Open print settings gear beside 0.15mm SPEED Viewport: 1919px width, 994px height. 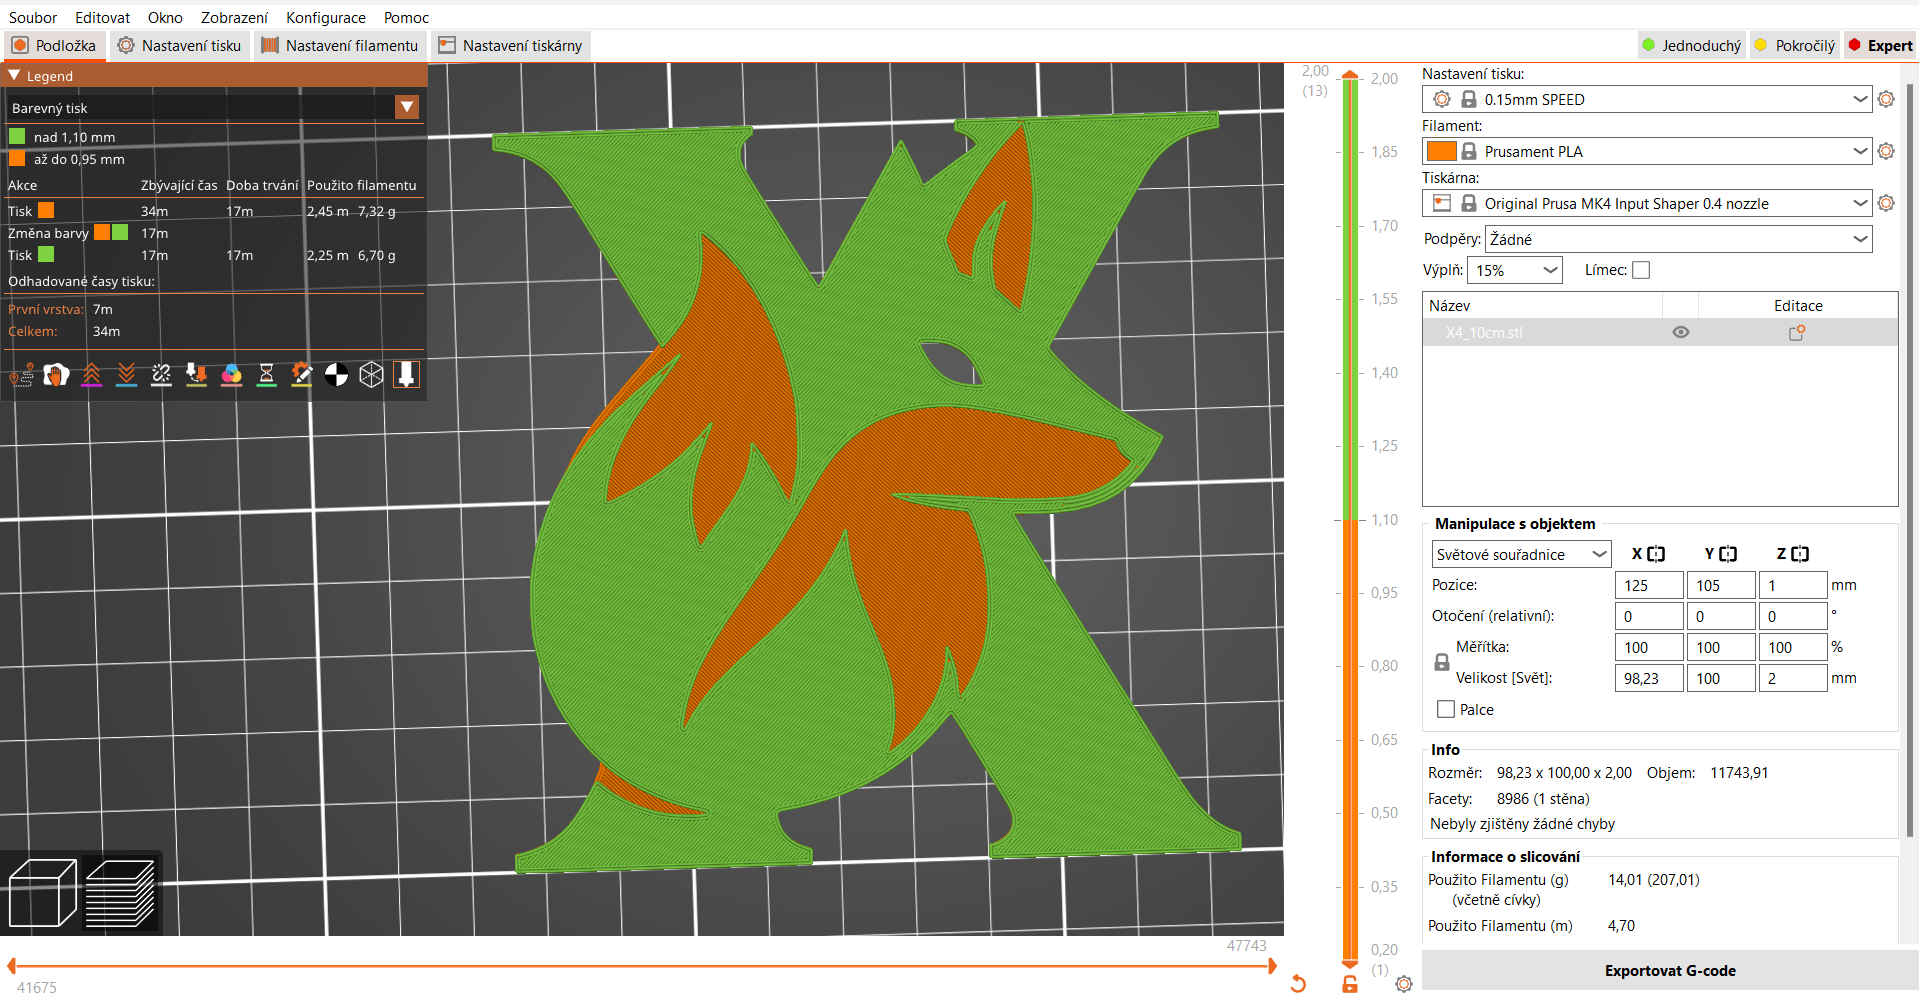(1887, 99)
